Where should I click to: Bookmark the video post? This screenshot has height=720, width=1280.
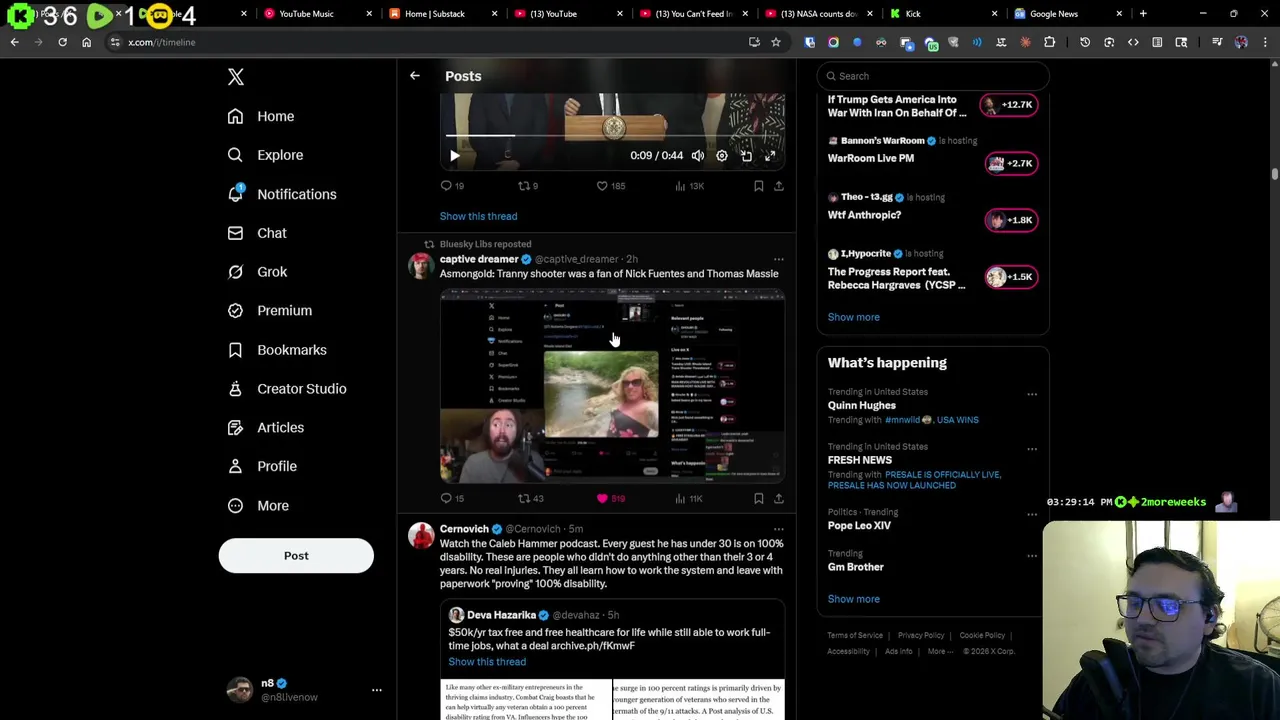(x=759, y=186)
